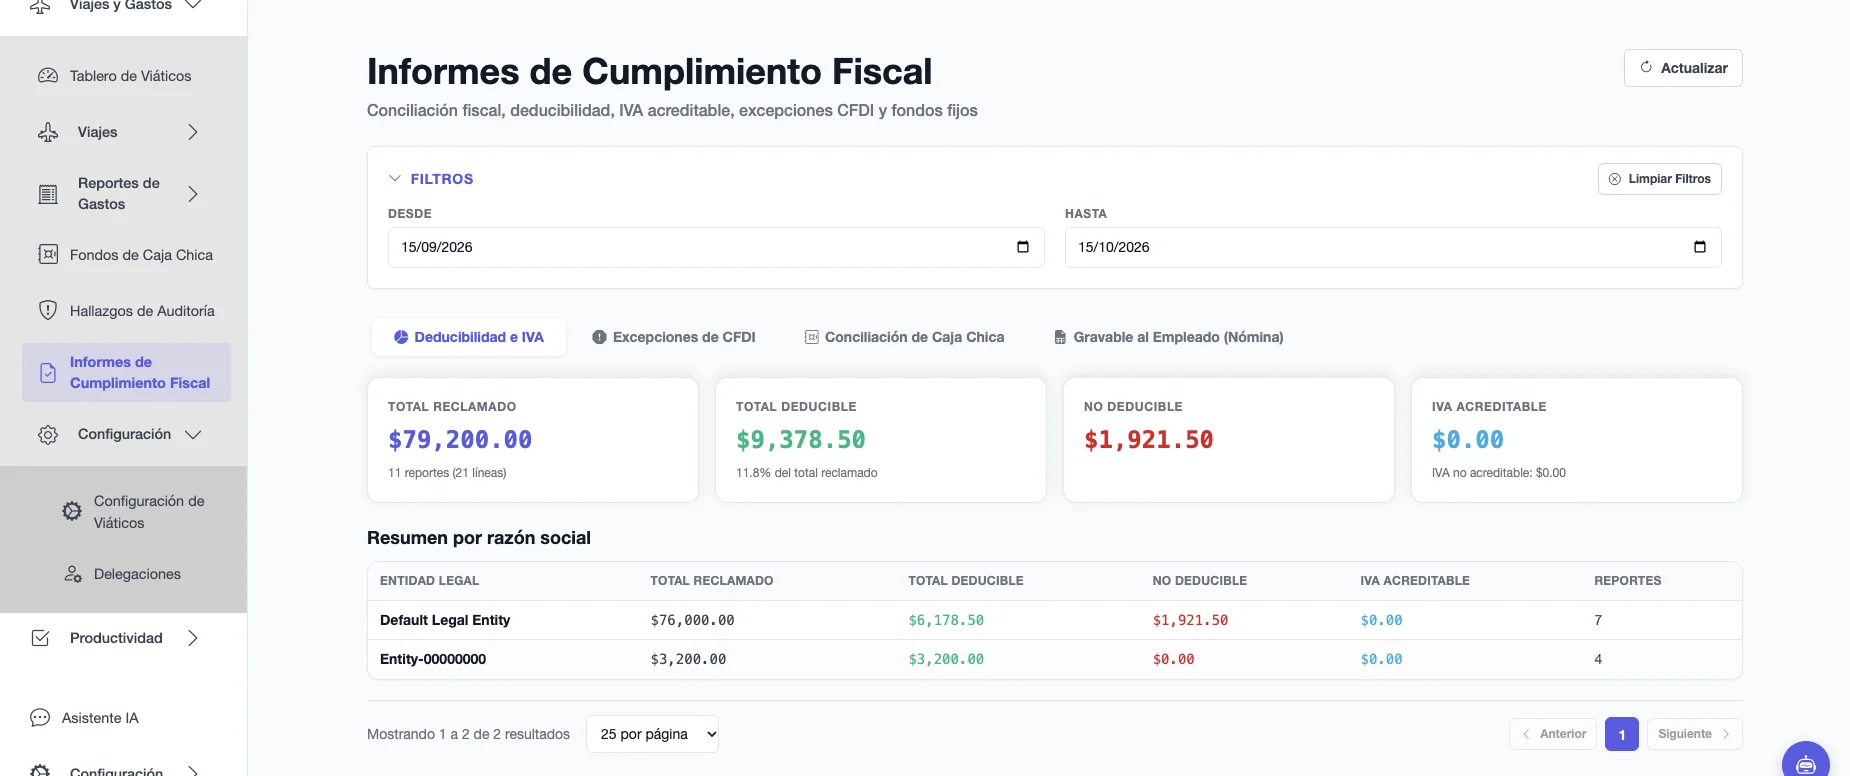The height and width of the screenshot is (776, 1850).
Task: Open the floating chatbot assistant button
Action: (x=1806, y=764)
